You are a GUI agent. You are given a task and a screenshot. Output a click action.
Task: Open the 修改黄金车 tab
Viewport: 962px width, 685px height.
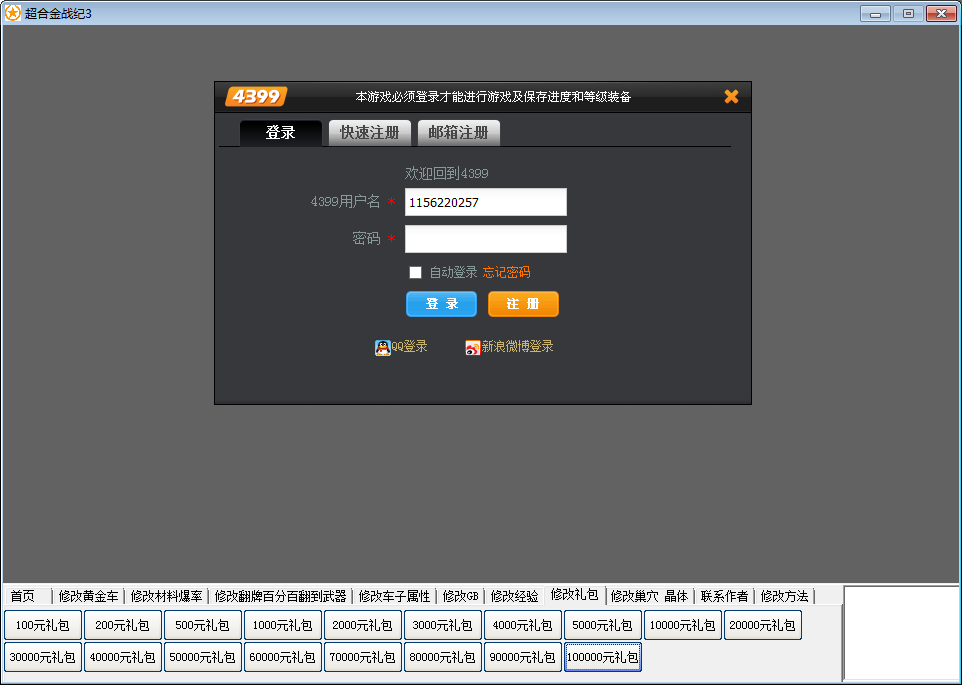coord(88,596)
